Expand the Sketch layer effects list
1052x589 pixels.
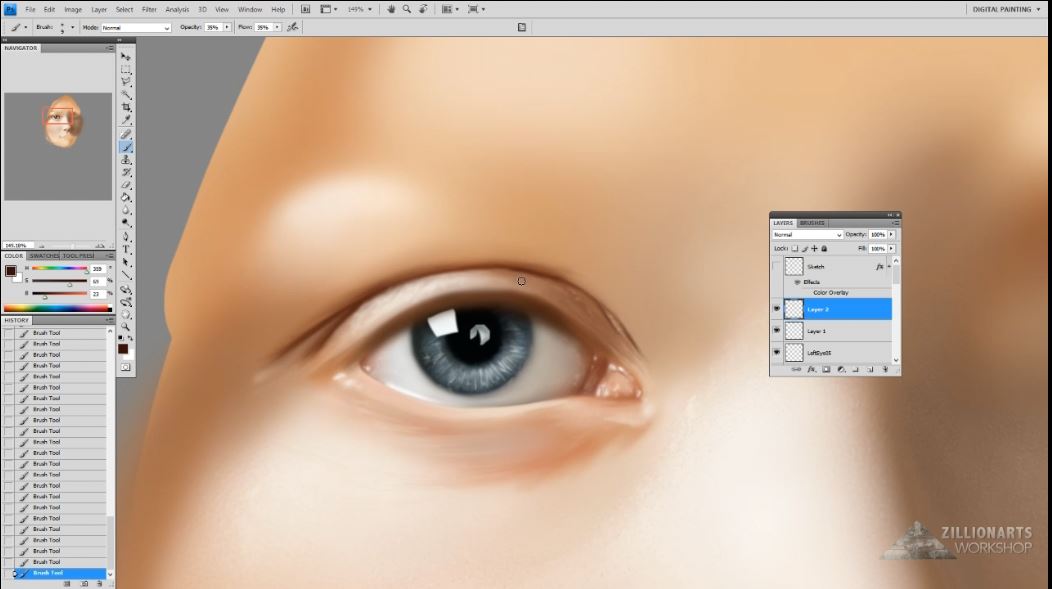pos(889,267)
